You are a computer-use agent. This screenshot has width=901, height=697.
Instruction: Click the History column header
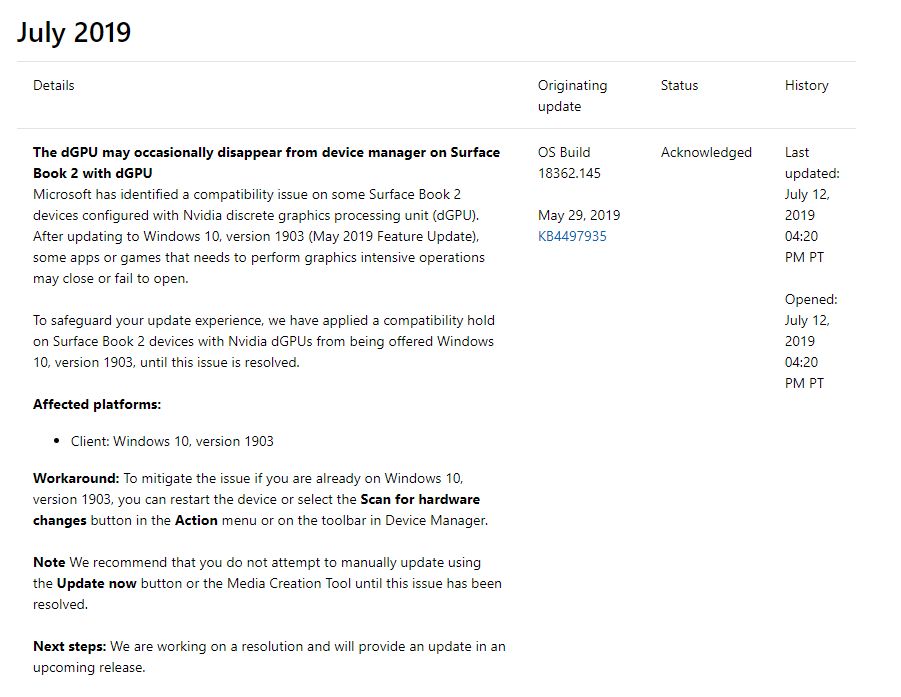pyautogui.click(x=806, y=85)
